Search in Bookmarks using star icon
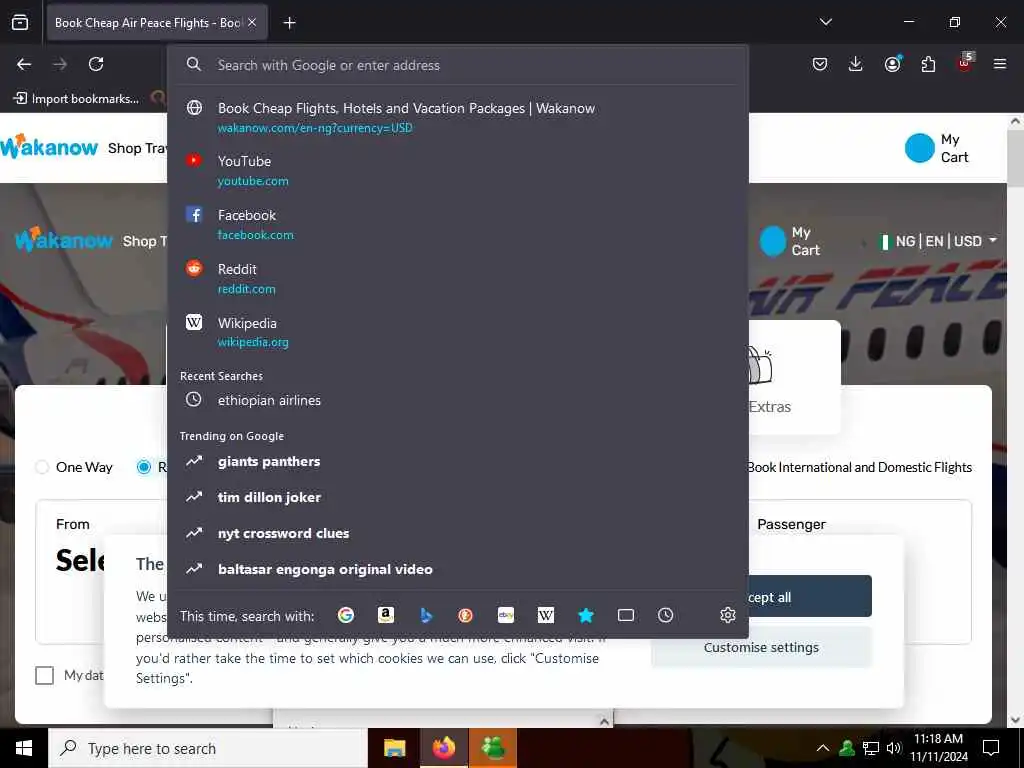The width and height of the screenshot is (1024, 768). point(586,615)
